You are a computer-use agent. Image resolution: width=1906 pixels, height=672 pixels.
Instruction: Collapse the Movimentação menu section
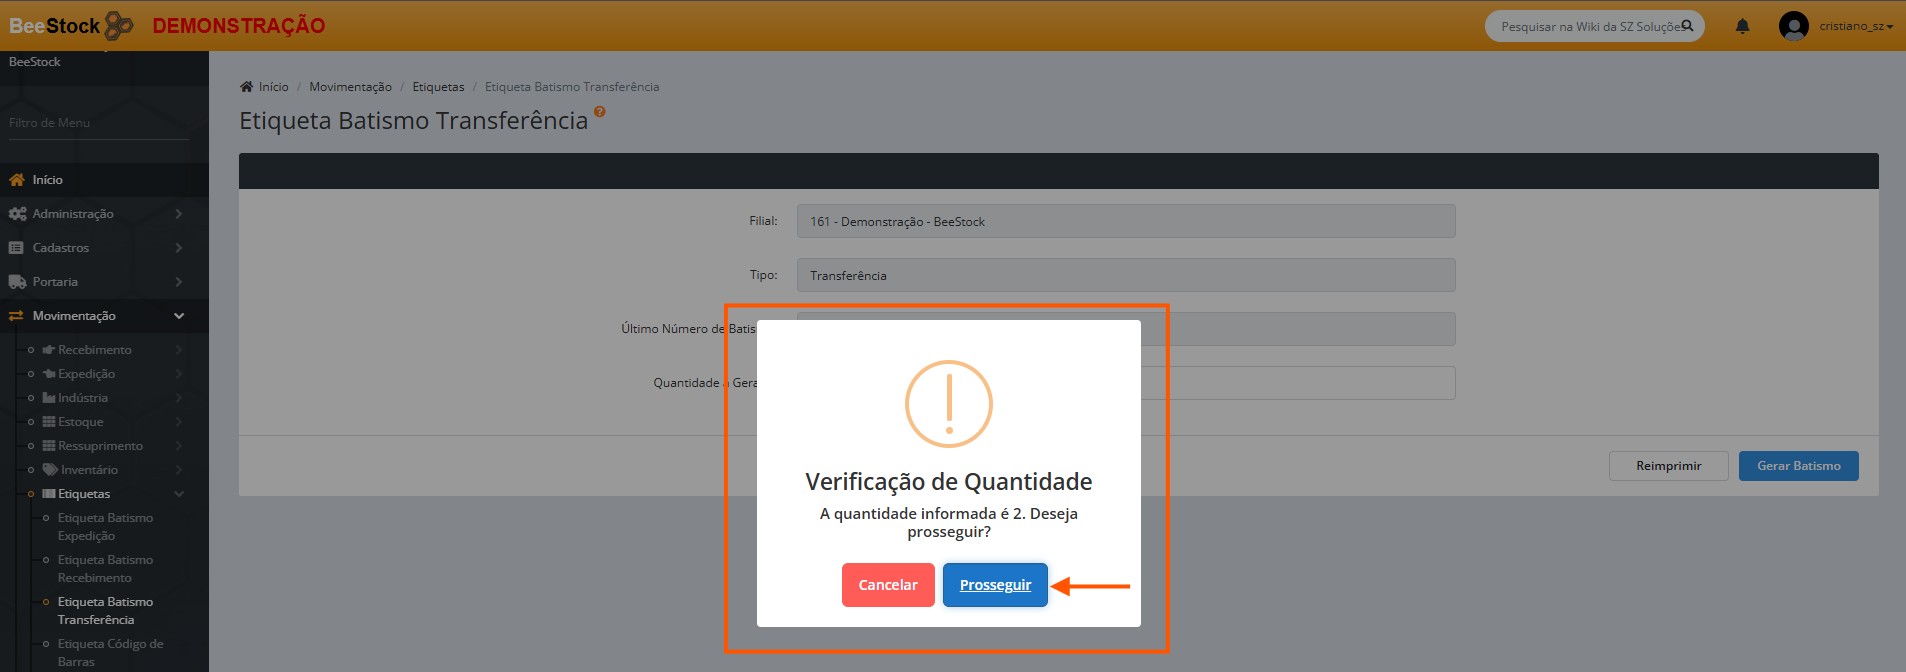click(178, 316)
